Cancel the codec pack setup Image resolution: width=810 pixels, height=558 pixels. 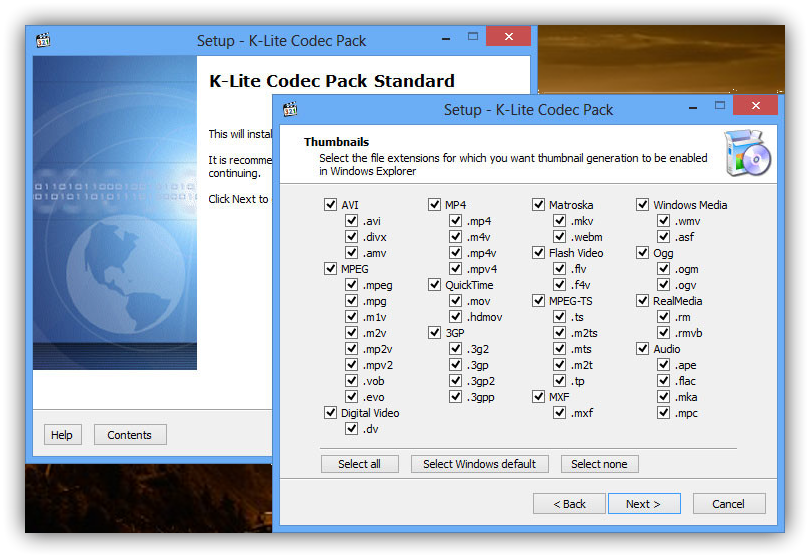coord(729,504)
